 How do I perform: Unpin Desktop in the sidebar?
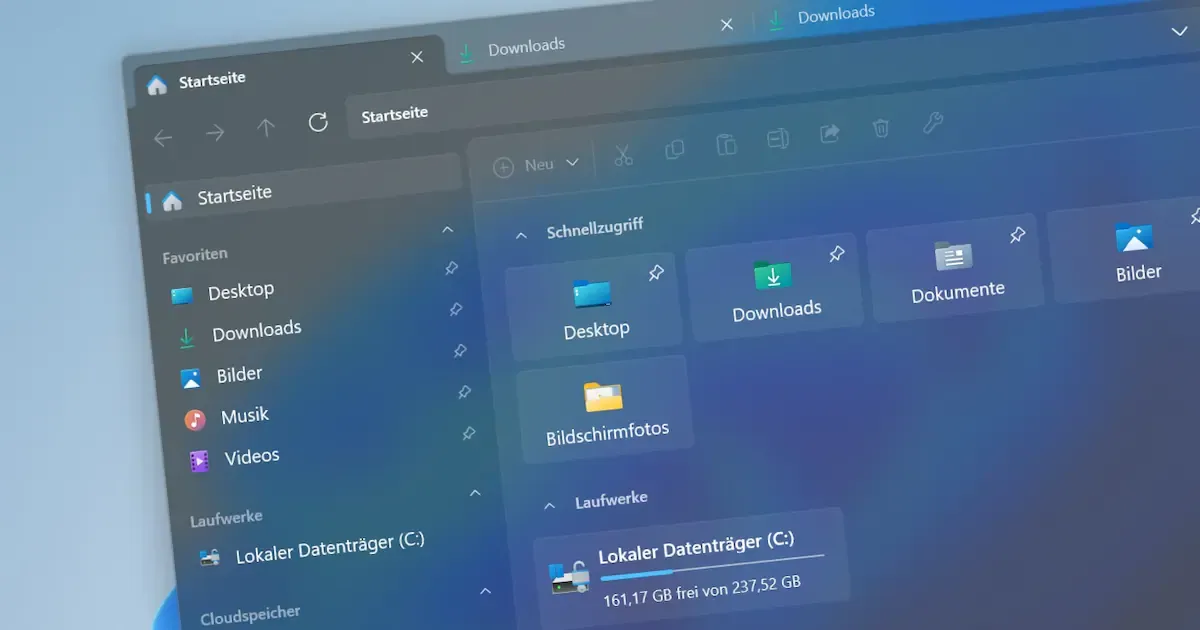[x=451, y=268]
